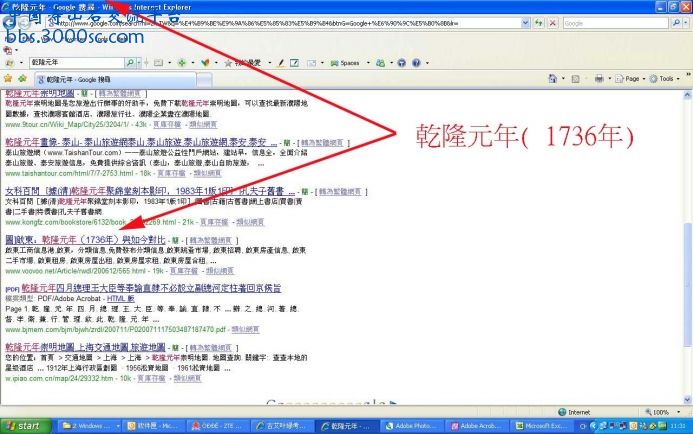693x434 pixels.
Task: Open the 乾隆元年崇明地圖 上海交通地圖 result link
Action: (x=85, y=347)
